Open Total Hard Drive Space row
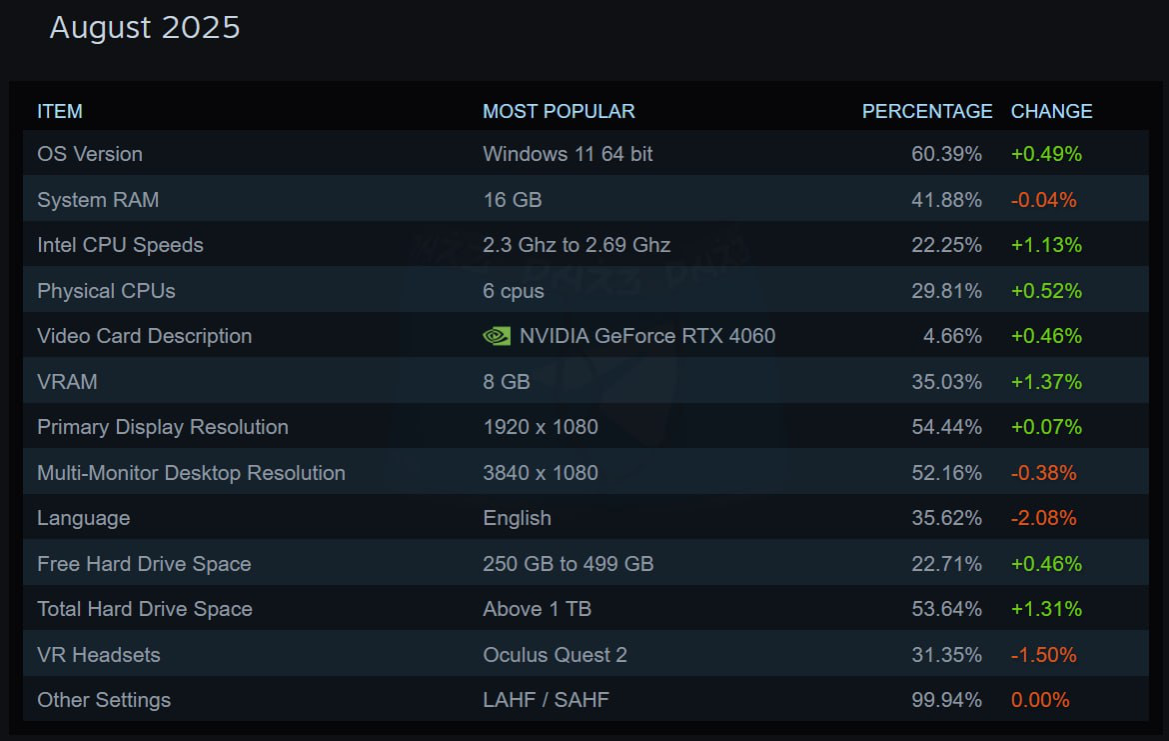 (585, 608)
